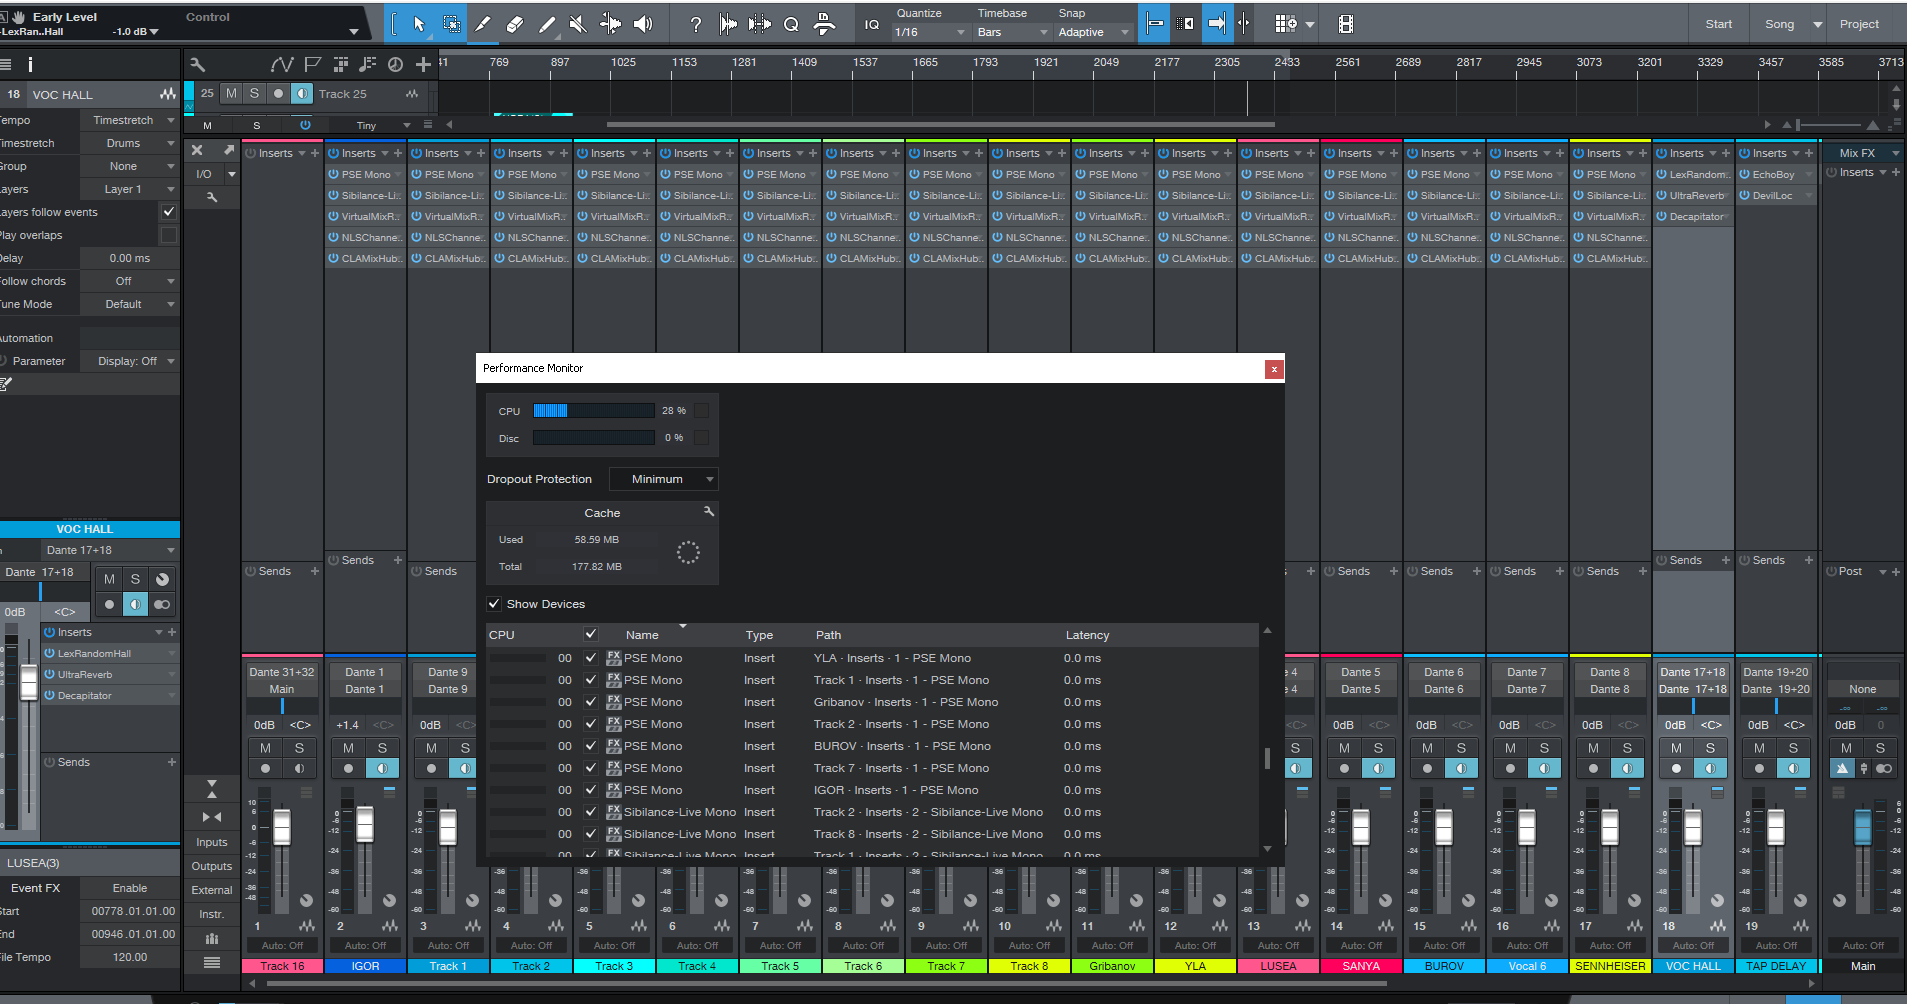
Task: Adjust the IGOR channel volume fader
Action: [x=365, y=825]
